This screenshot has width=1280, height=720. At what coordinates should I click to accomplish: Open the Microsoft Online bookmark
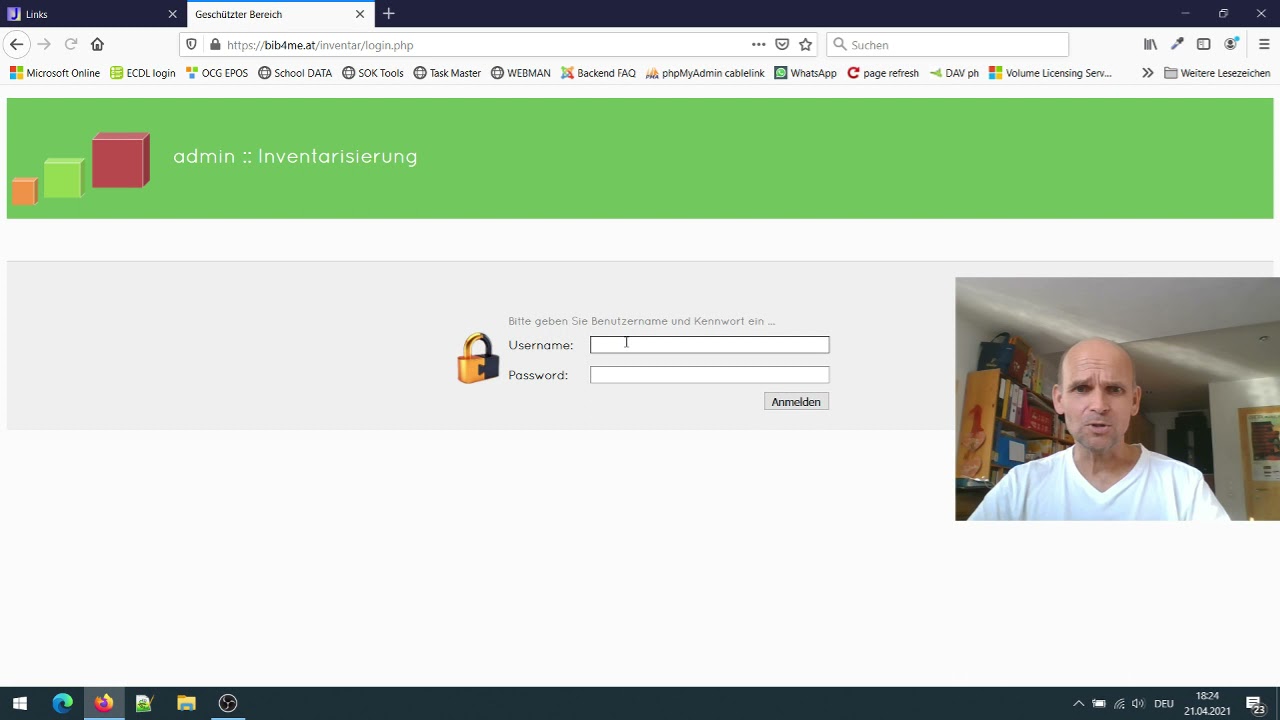point(55,73)
